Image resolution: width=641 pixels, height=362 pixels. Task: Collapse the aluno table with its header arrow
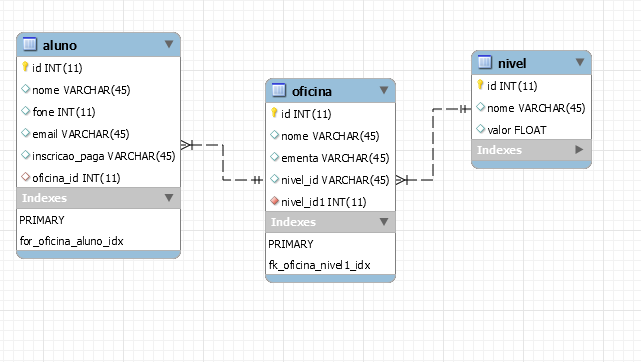[169, 44]
